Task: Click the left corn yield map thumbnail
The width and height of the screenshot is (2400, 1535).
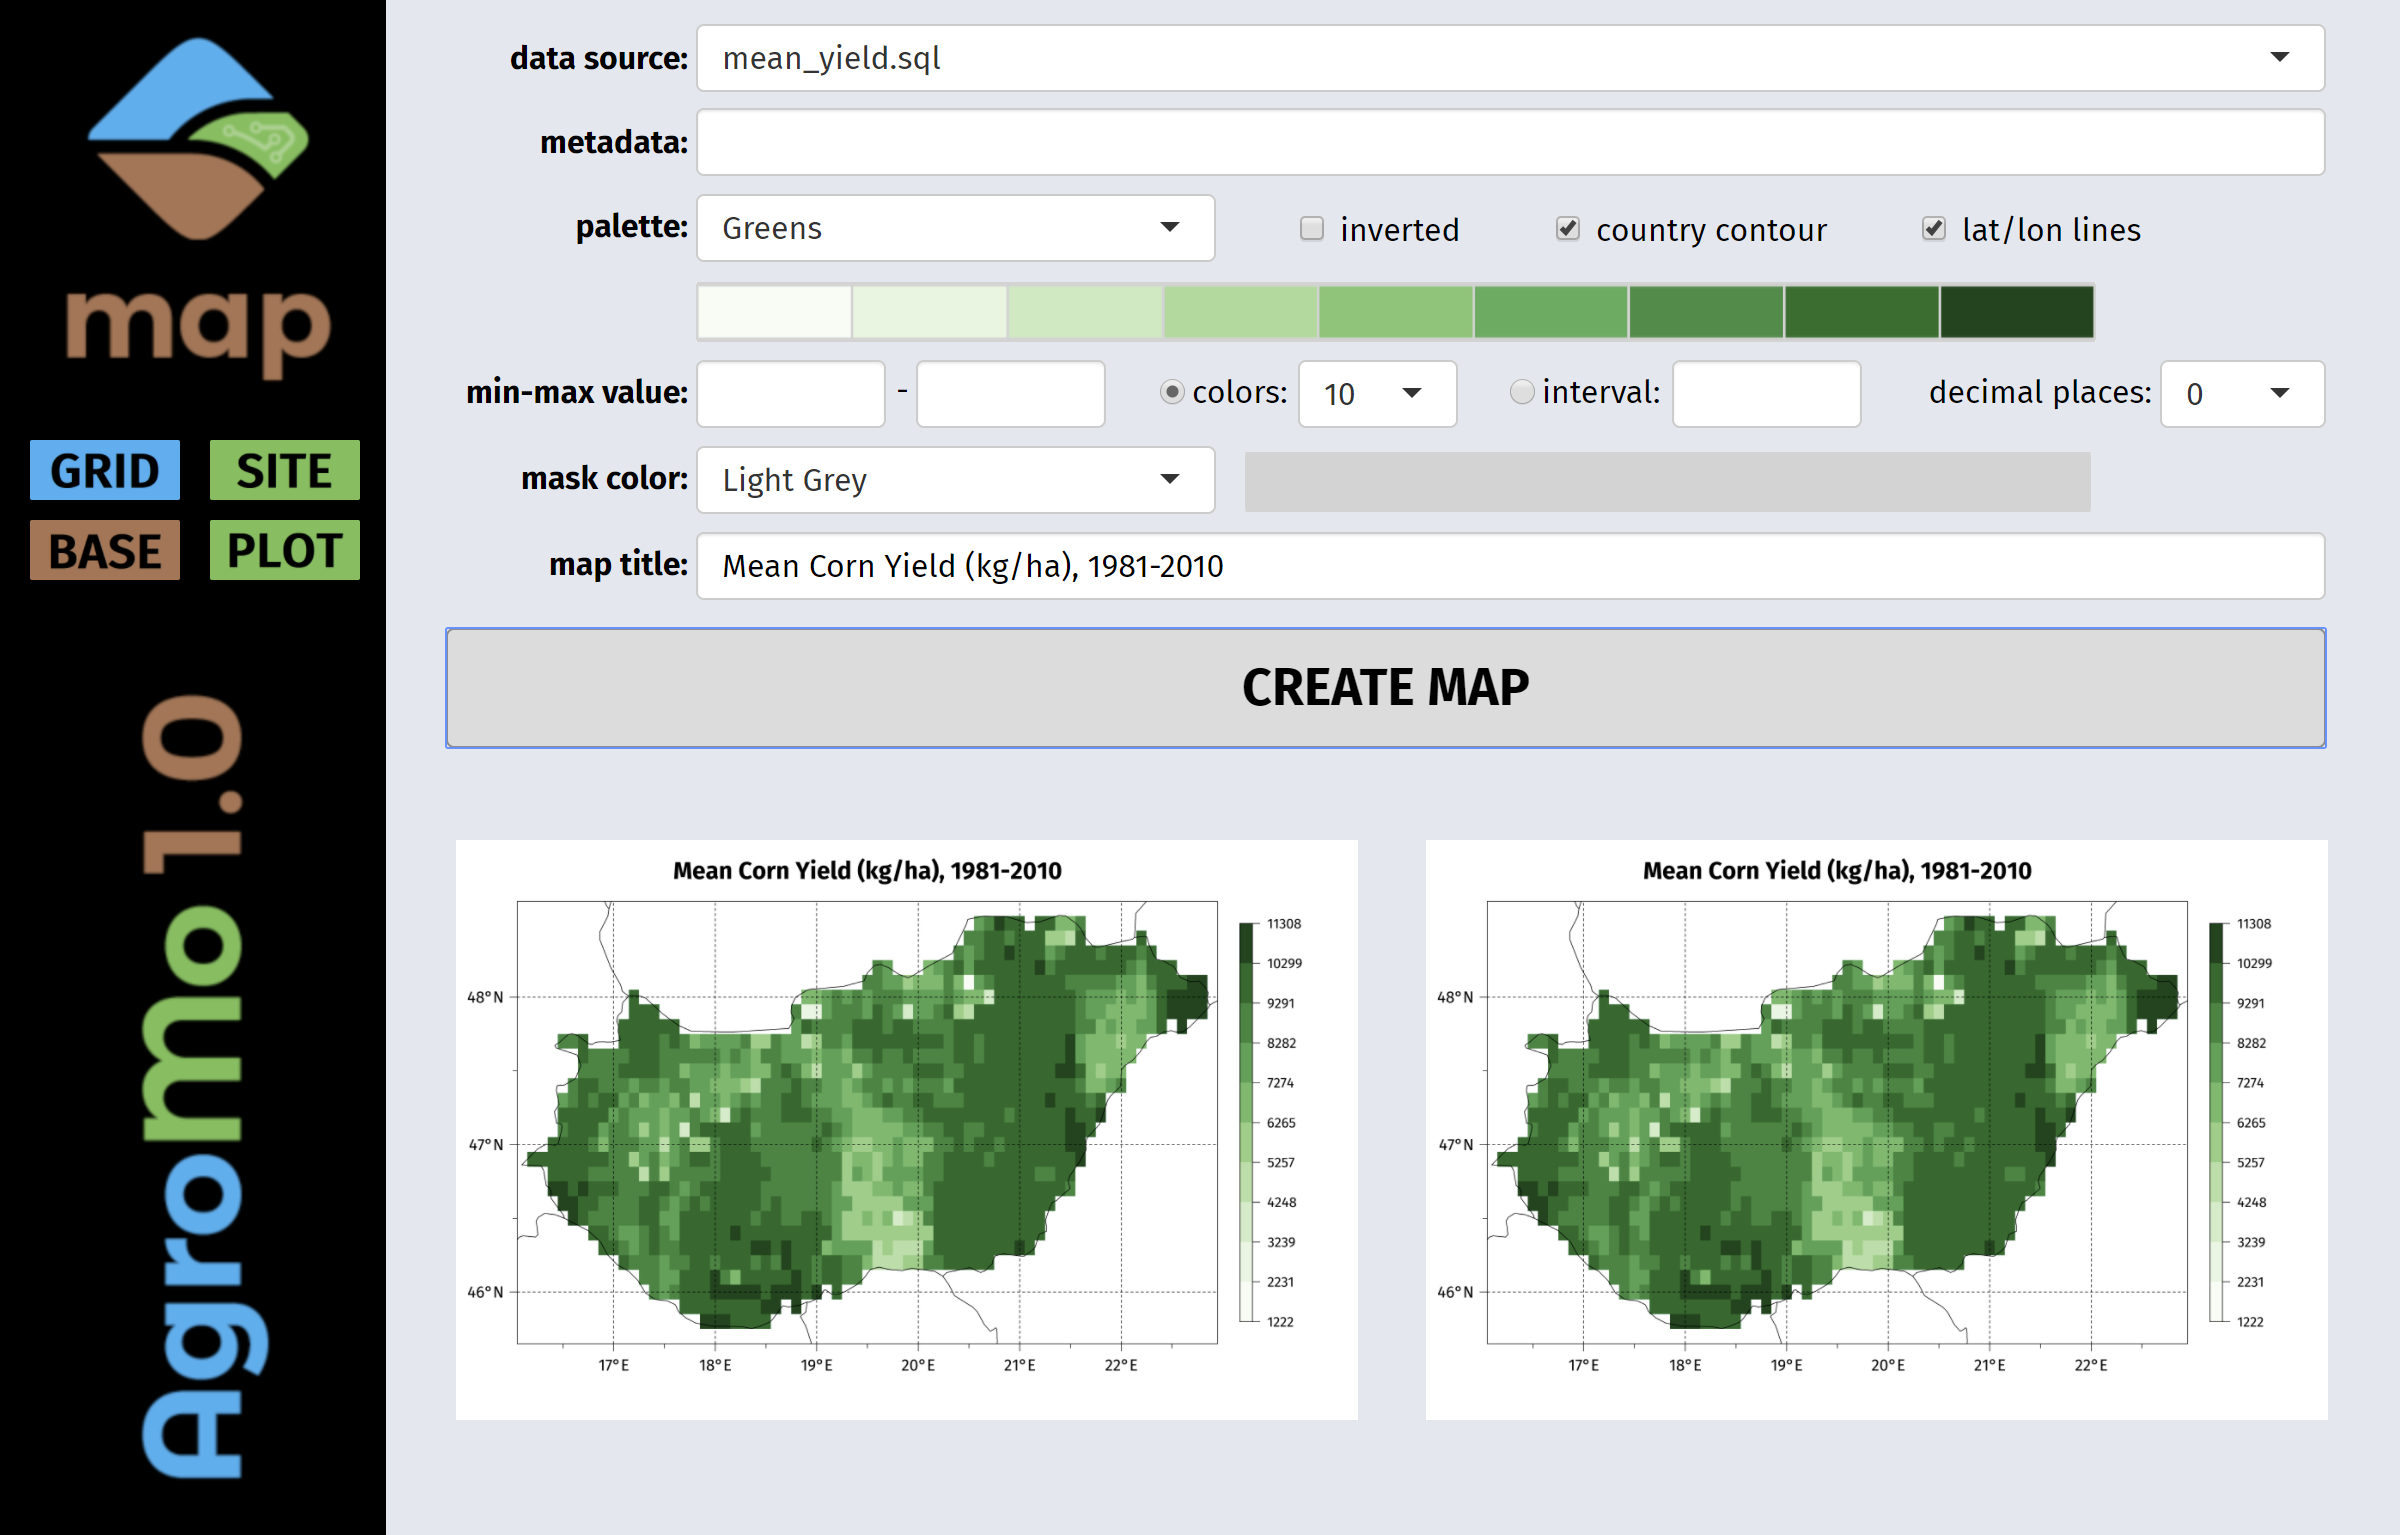Action: (x=906, y=1129)
